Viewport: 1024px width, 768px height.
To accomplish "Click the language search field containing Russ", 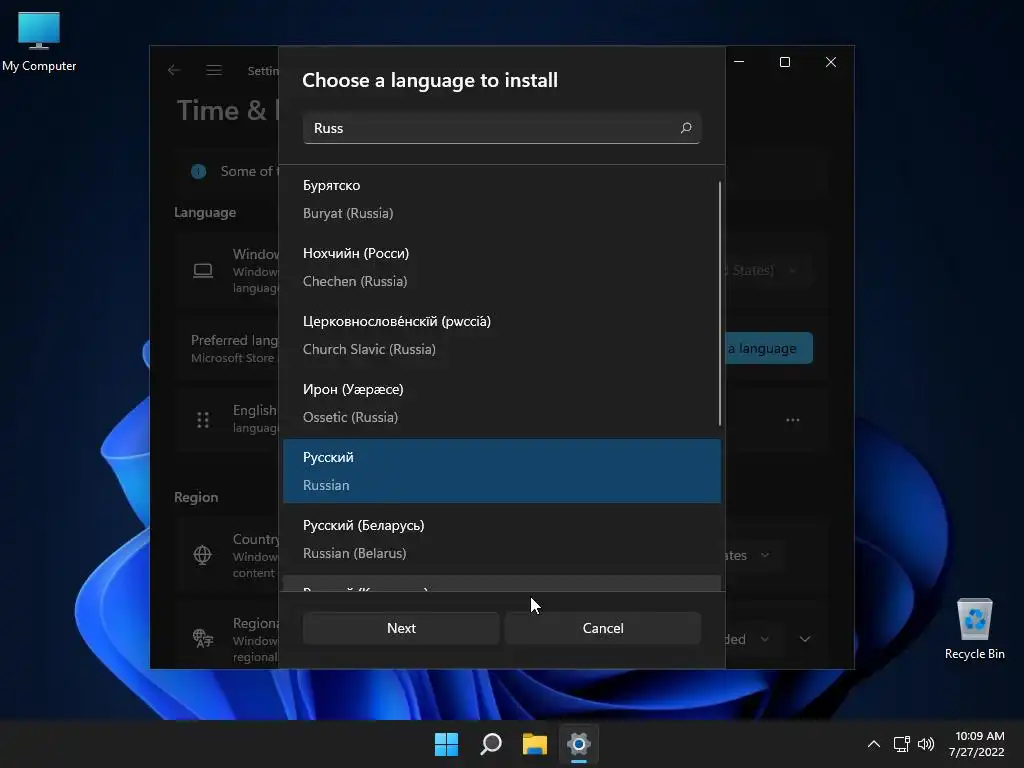I will pyautogui.click(x=502, y=128).
